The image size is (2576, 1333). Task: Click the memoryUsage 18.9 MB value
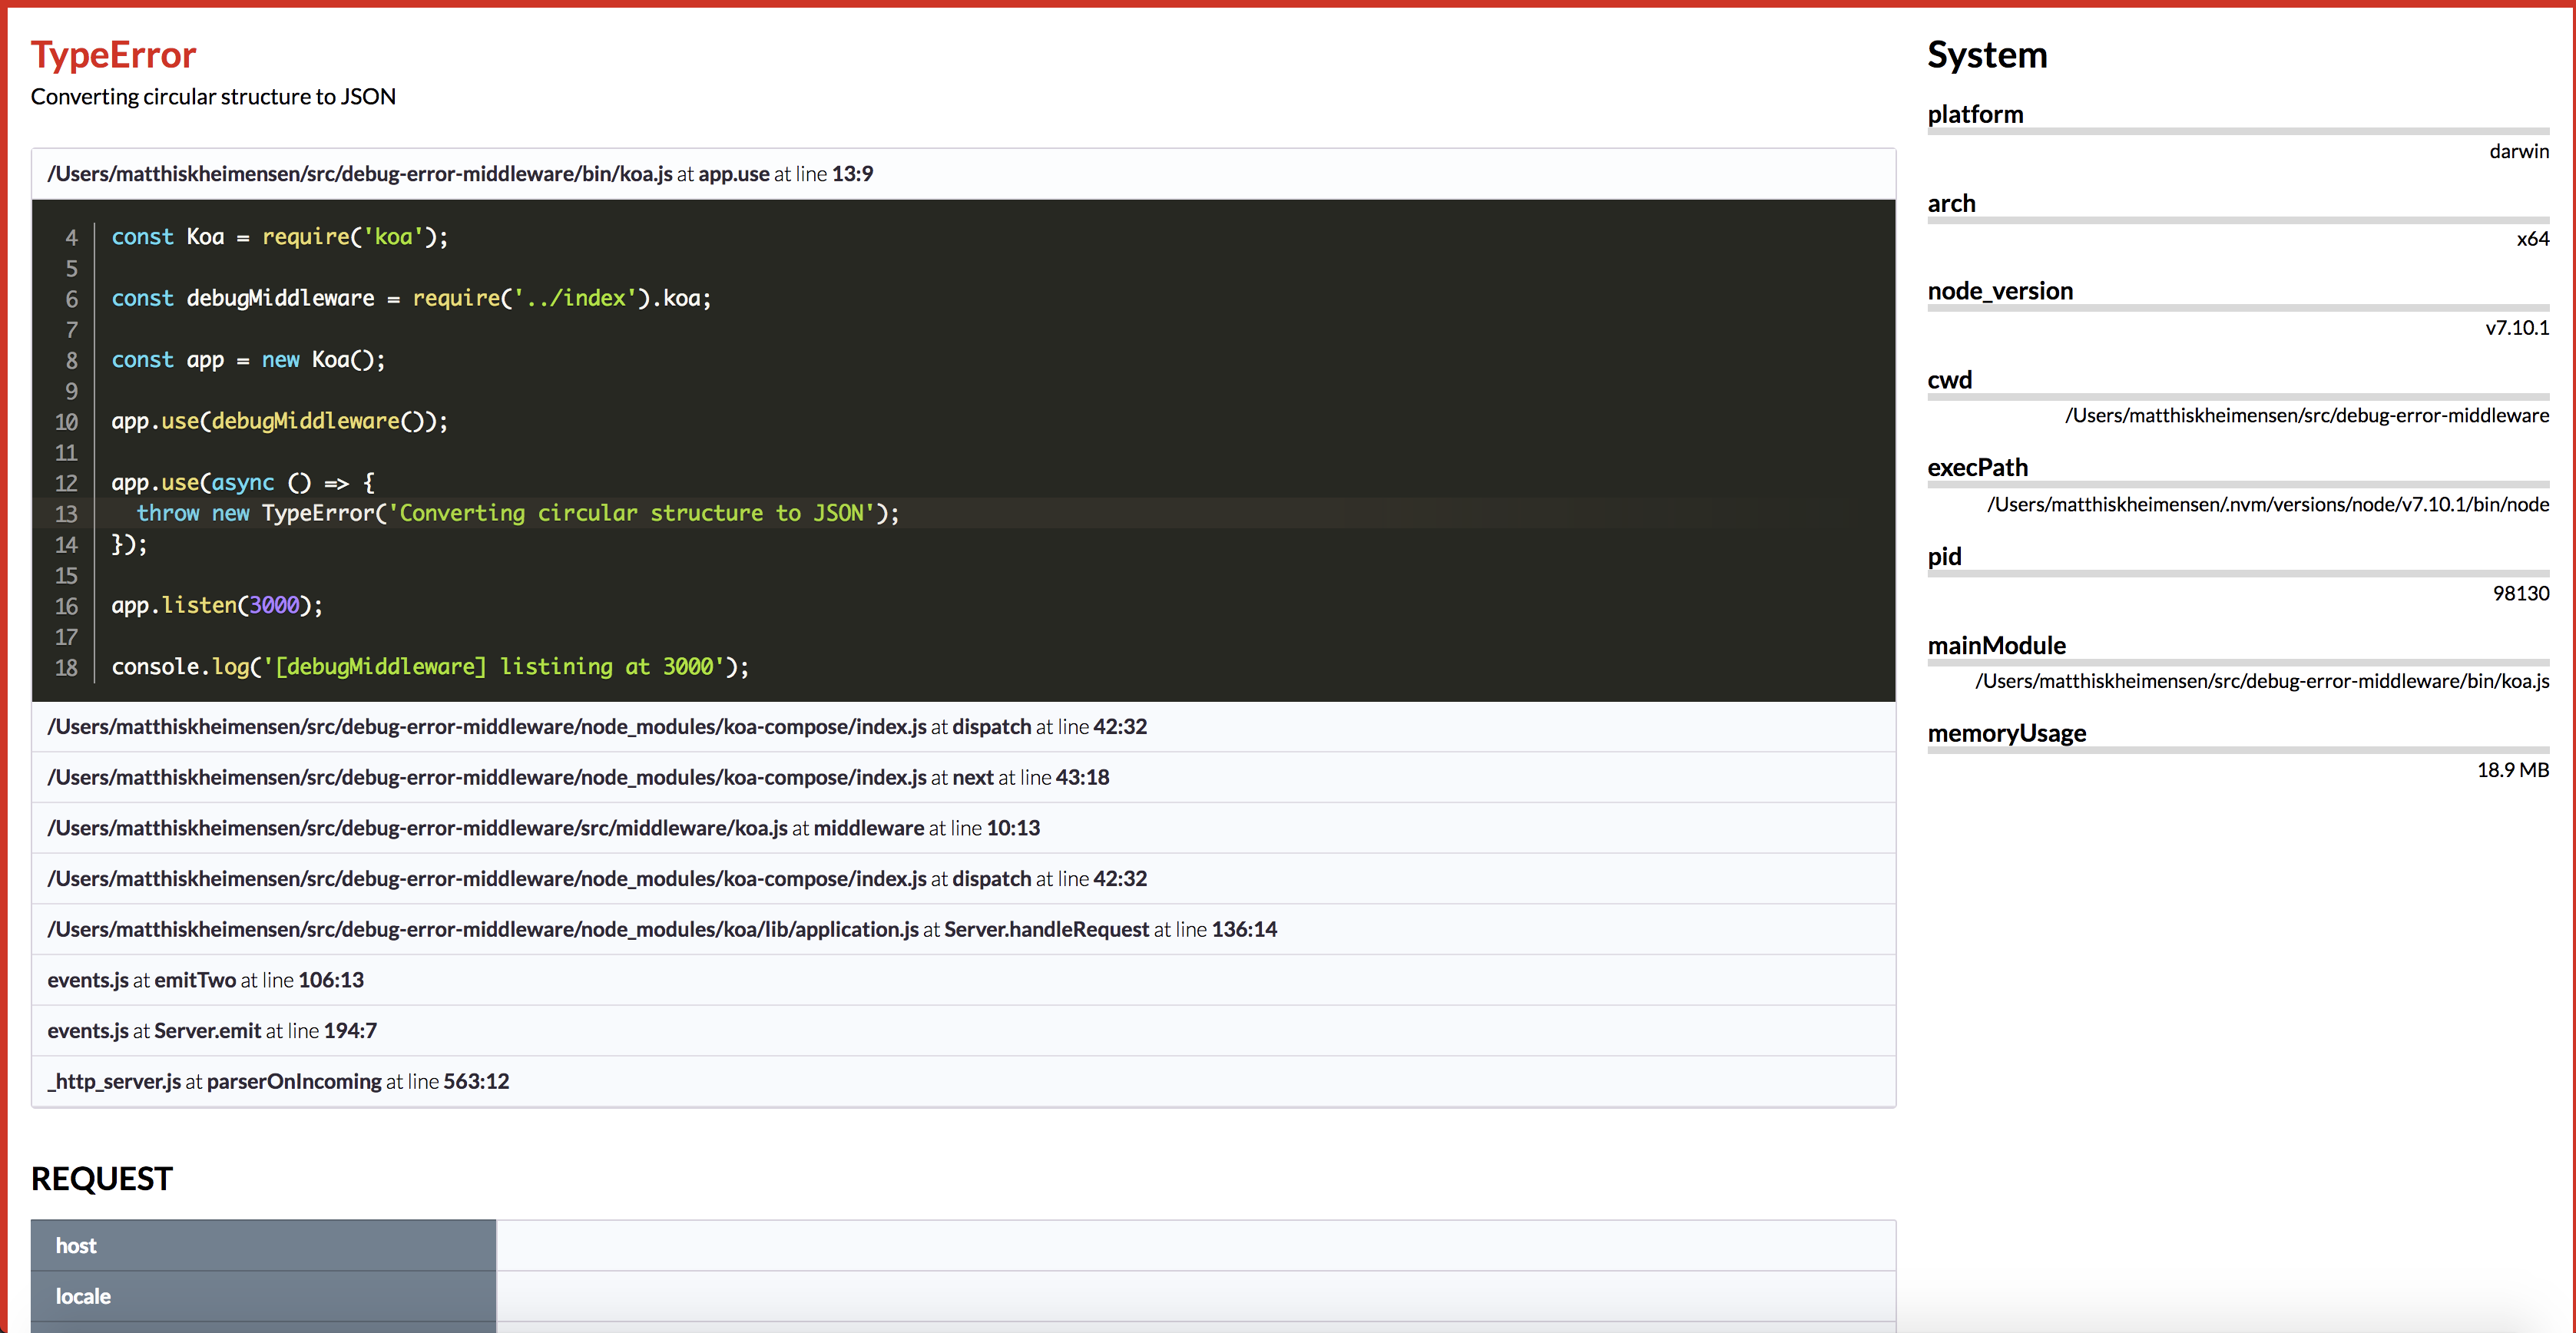[x=2512, y=770]
